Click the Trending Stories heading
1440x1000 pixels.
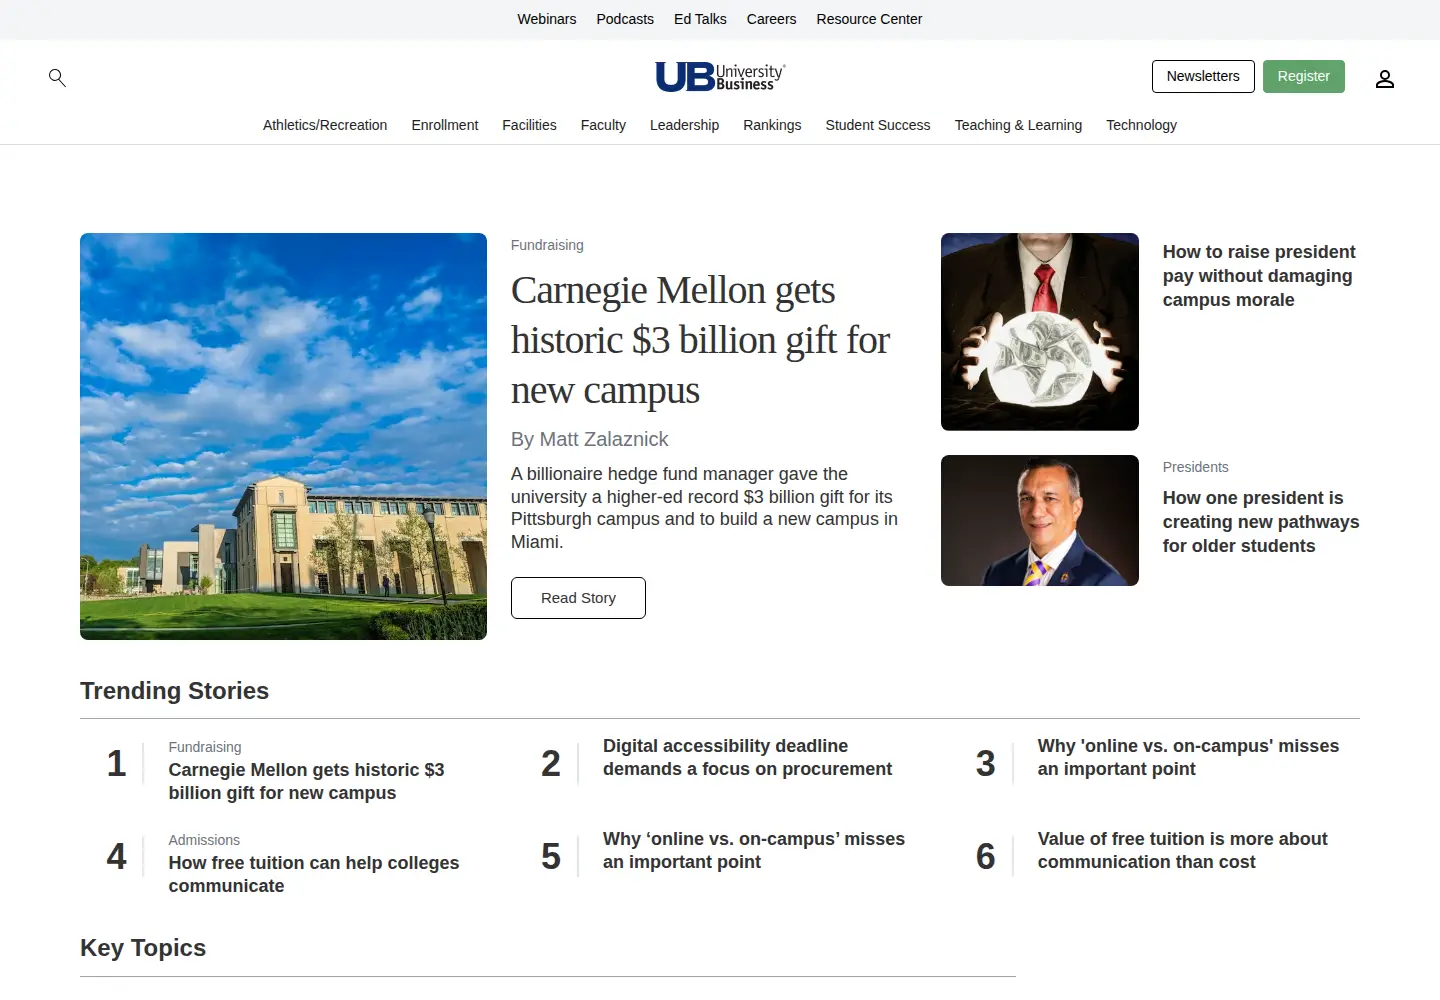tap(174, 691)
